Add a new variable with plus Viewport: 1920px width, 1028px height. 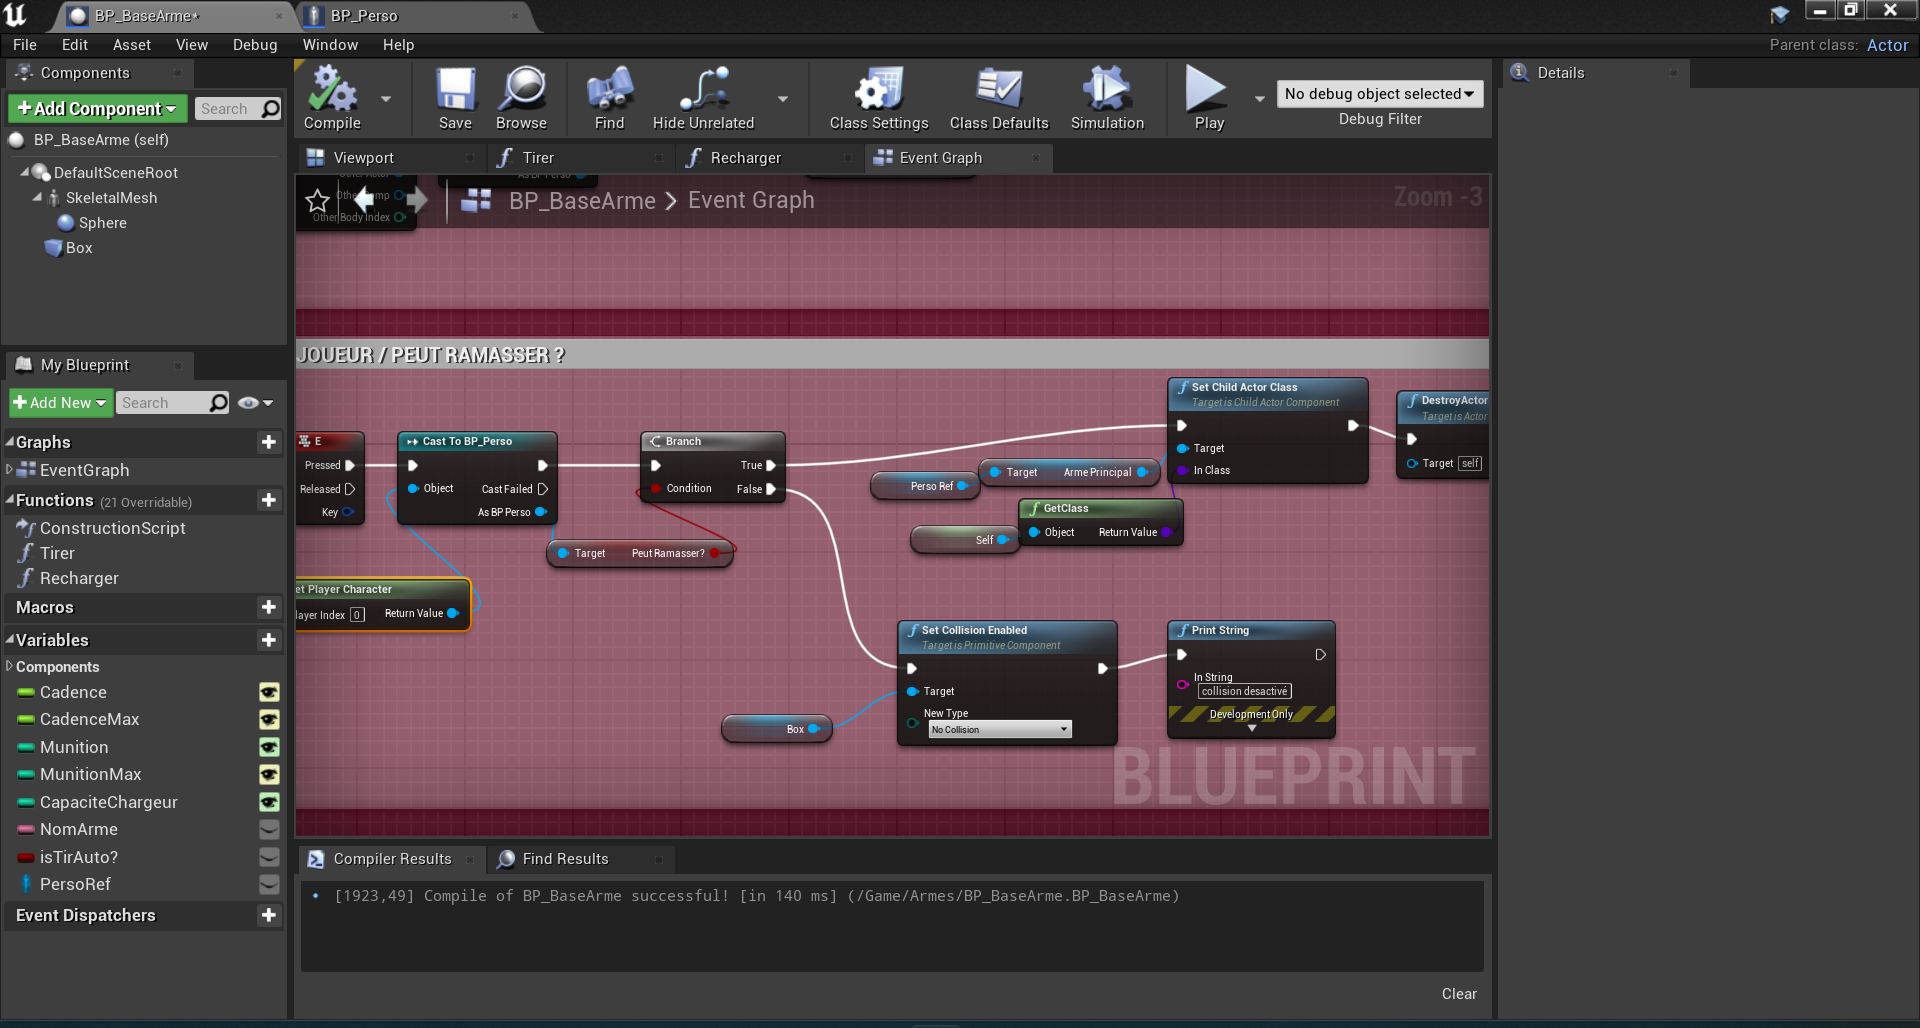[268, 640]
